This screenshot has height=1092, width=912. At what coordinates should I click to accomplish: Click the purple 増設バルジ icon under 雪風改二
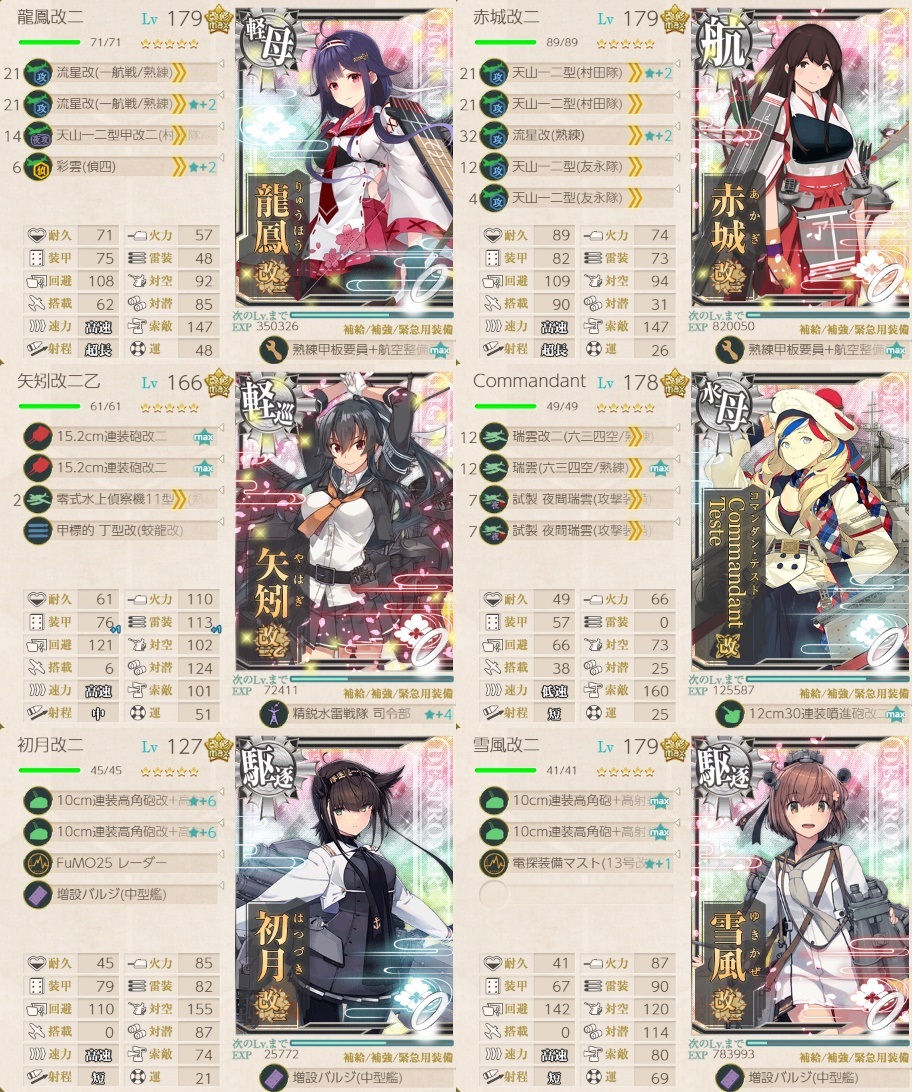click(730, 1078)
